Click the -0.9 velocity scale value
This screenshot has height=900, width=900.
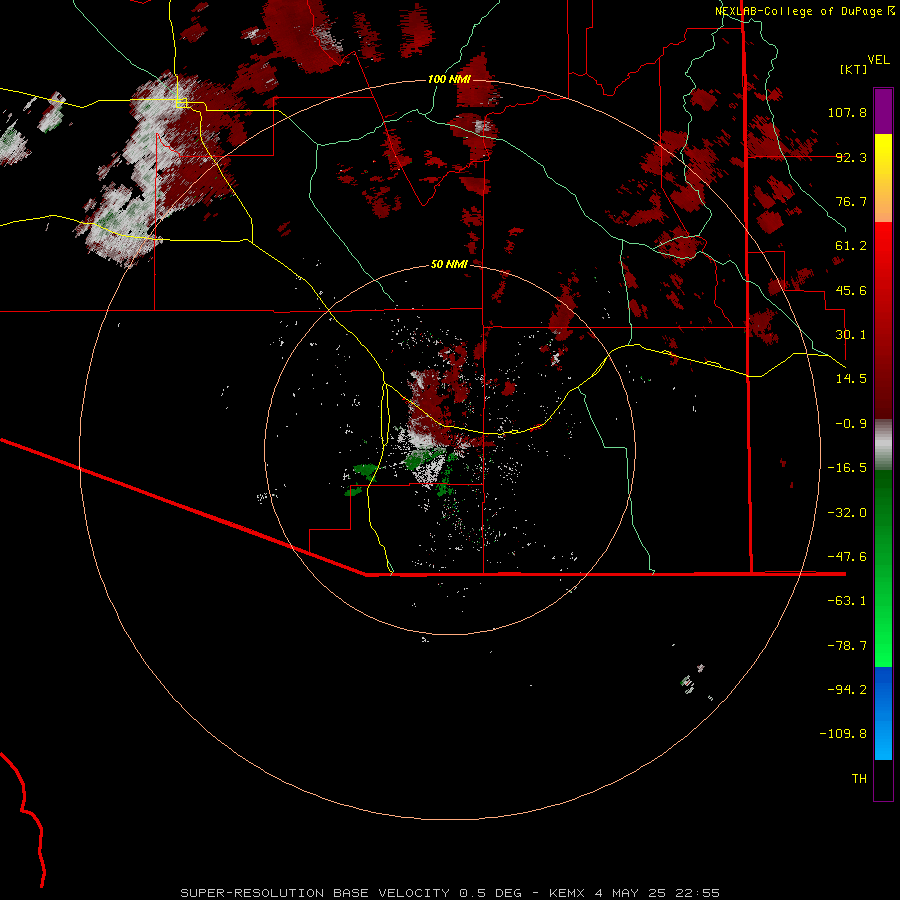tap(851, 424)
